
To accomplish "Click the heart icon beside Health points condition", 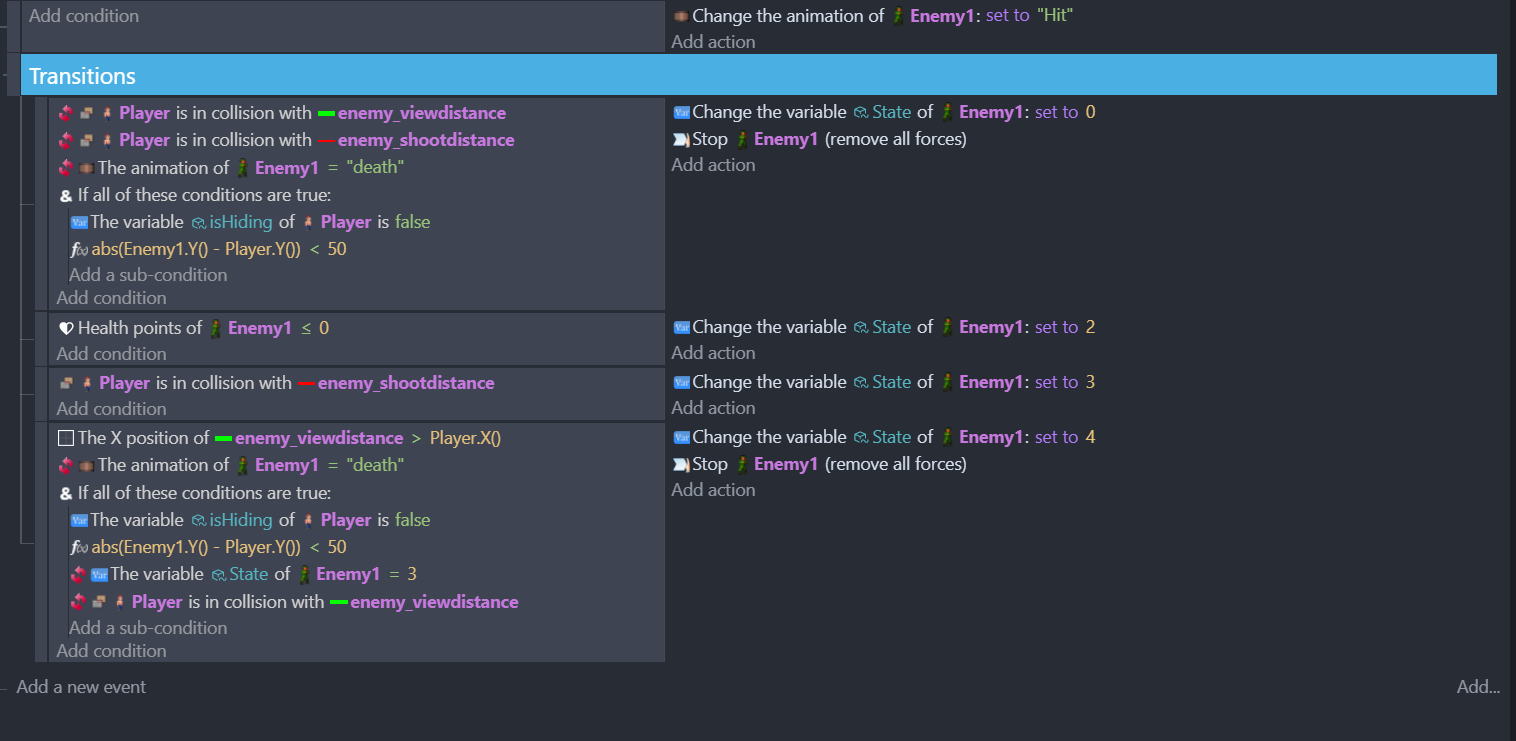I will click(66, 328).
